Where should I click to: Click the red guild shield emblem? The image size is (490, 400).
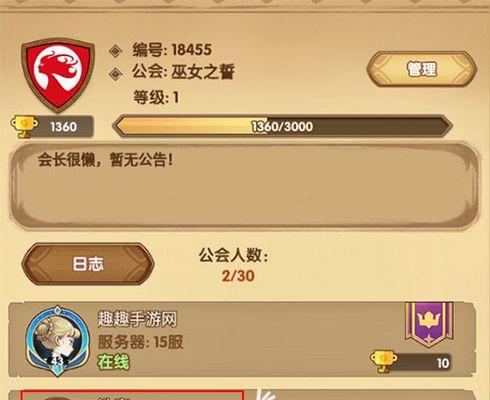tap(58, 75)
